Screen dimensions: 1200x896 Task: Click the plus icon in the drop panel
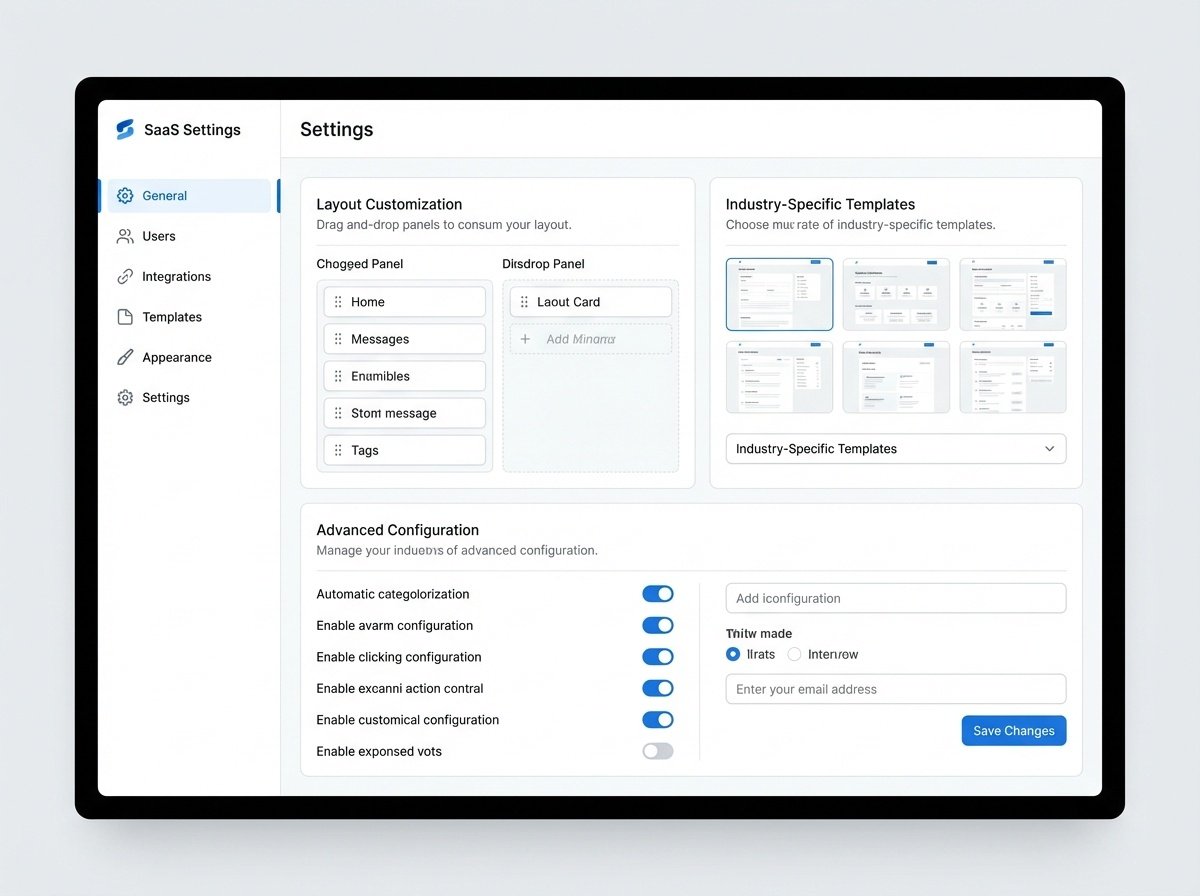coord(525,339)
